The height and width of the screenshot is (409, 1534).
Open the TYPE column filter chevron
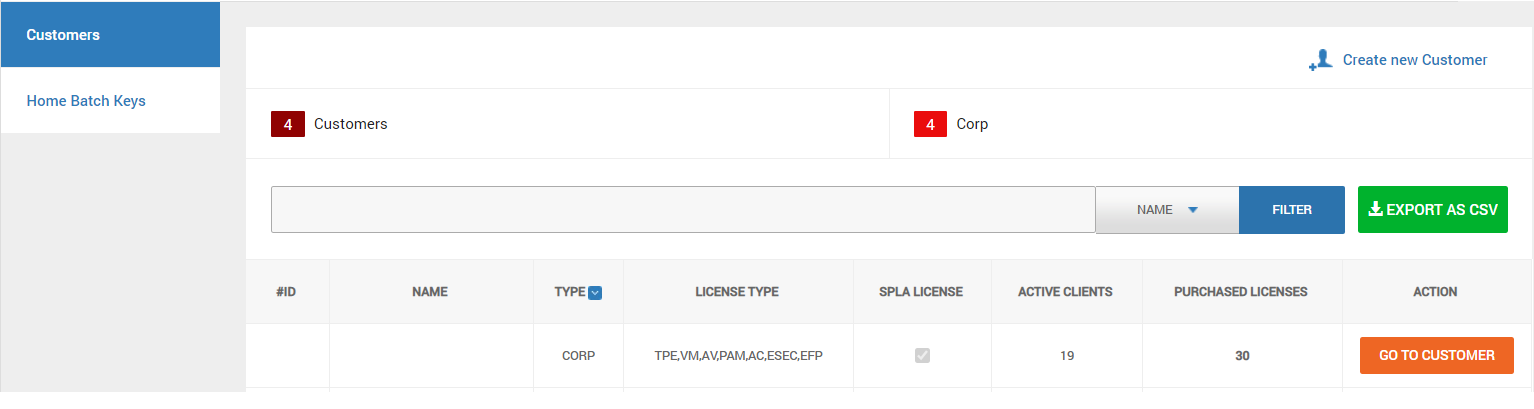tap(595, 293)
